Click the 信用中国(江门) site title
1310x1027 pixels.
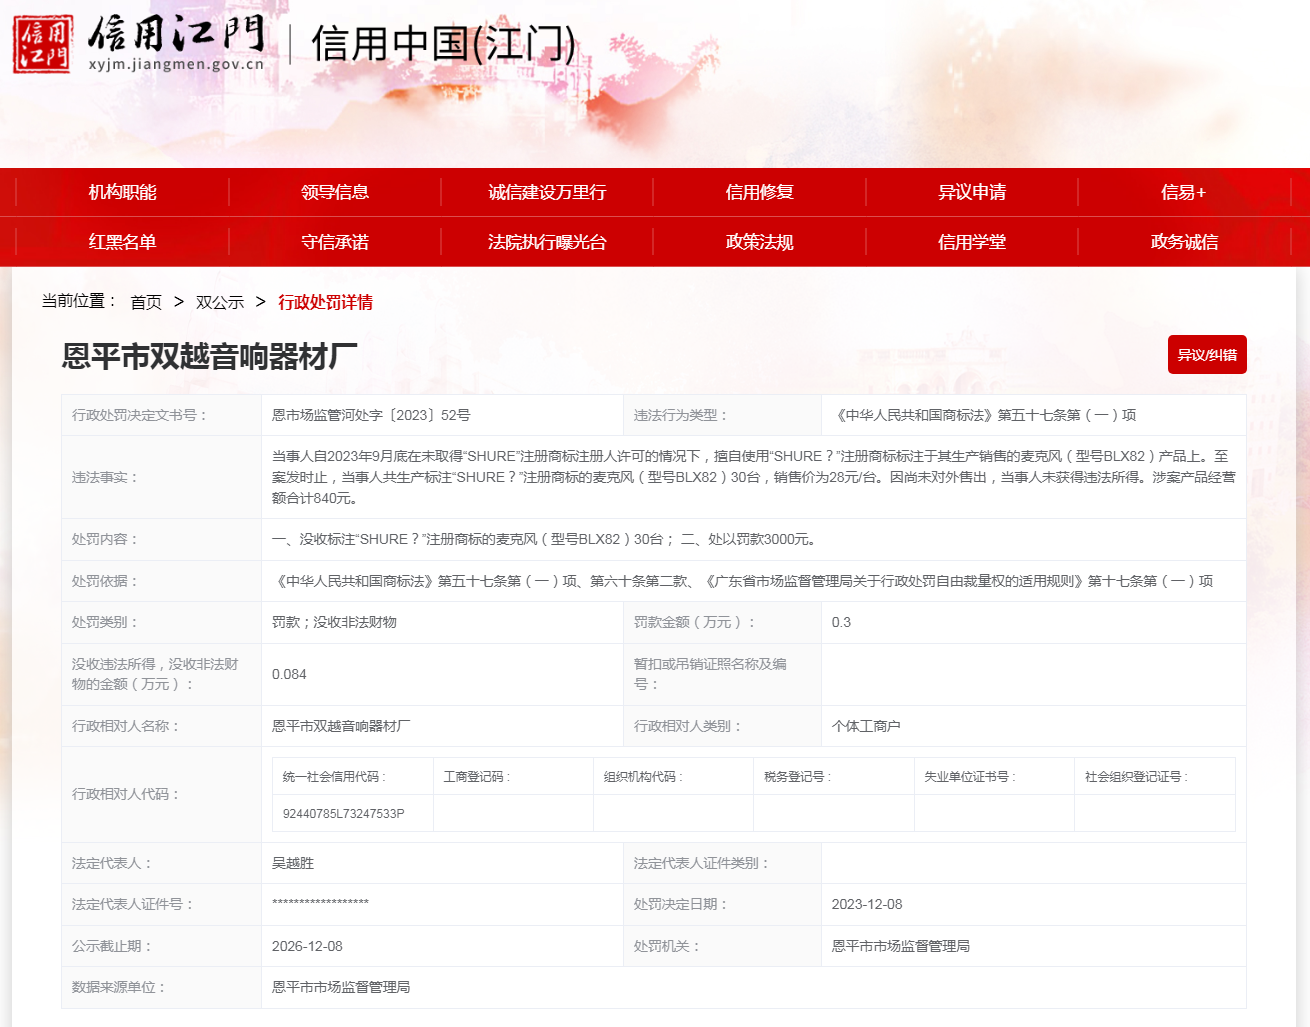click(x=443, y=44)
